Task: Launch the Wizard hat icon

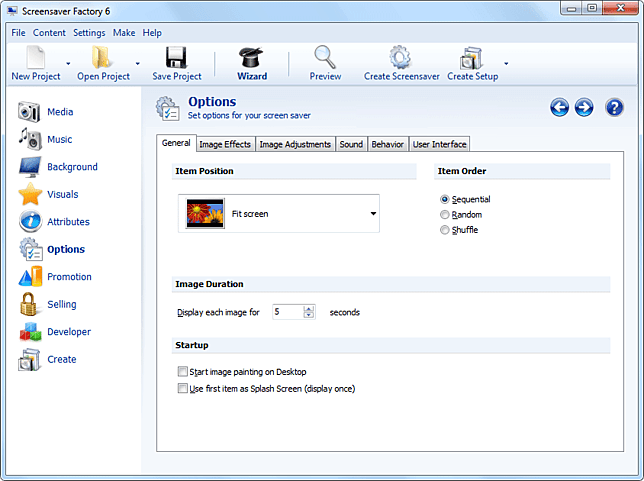Action: point(251,57)
